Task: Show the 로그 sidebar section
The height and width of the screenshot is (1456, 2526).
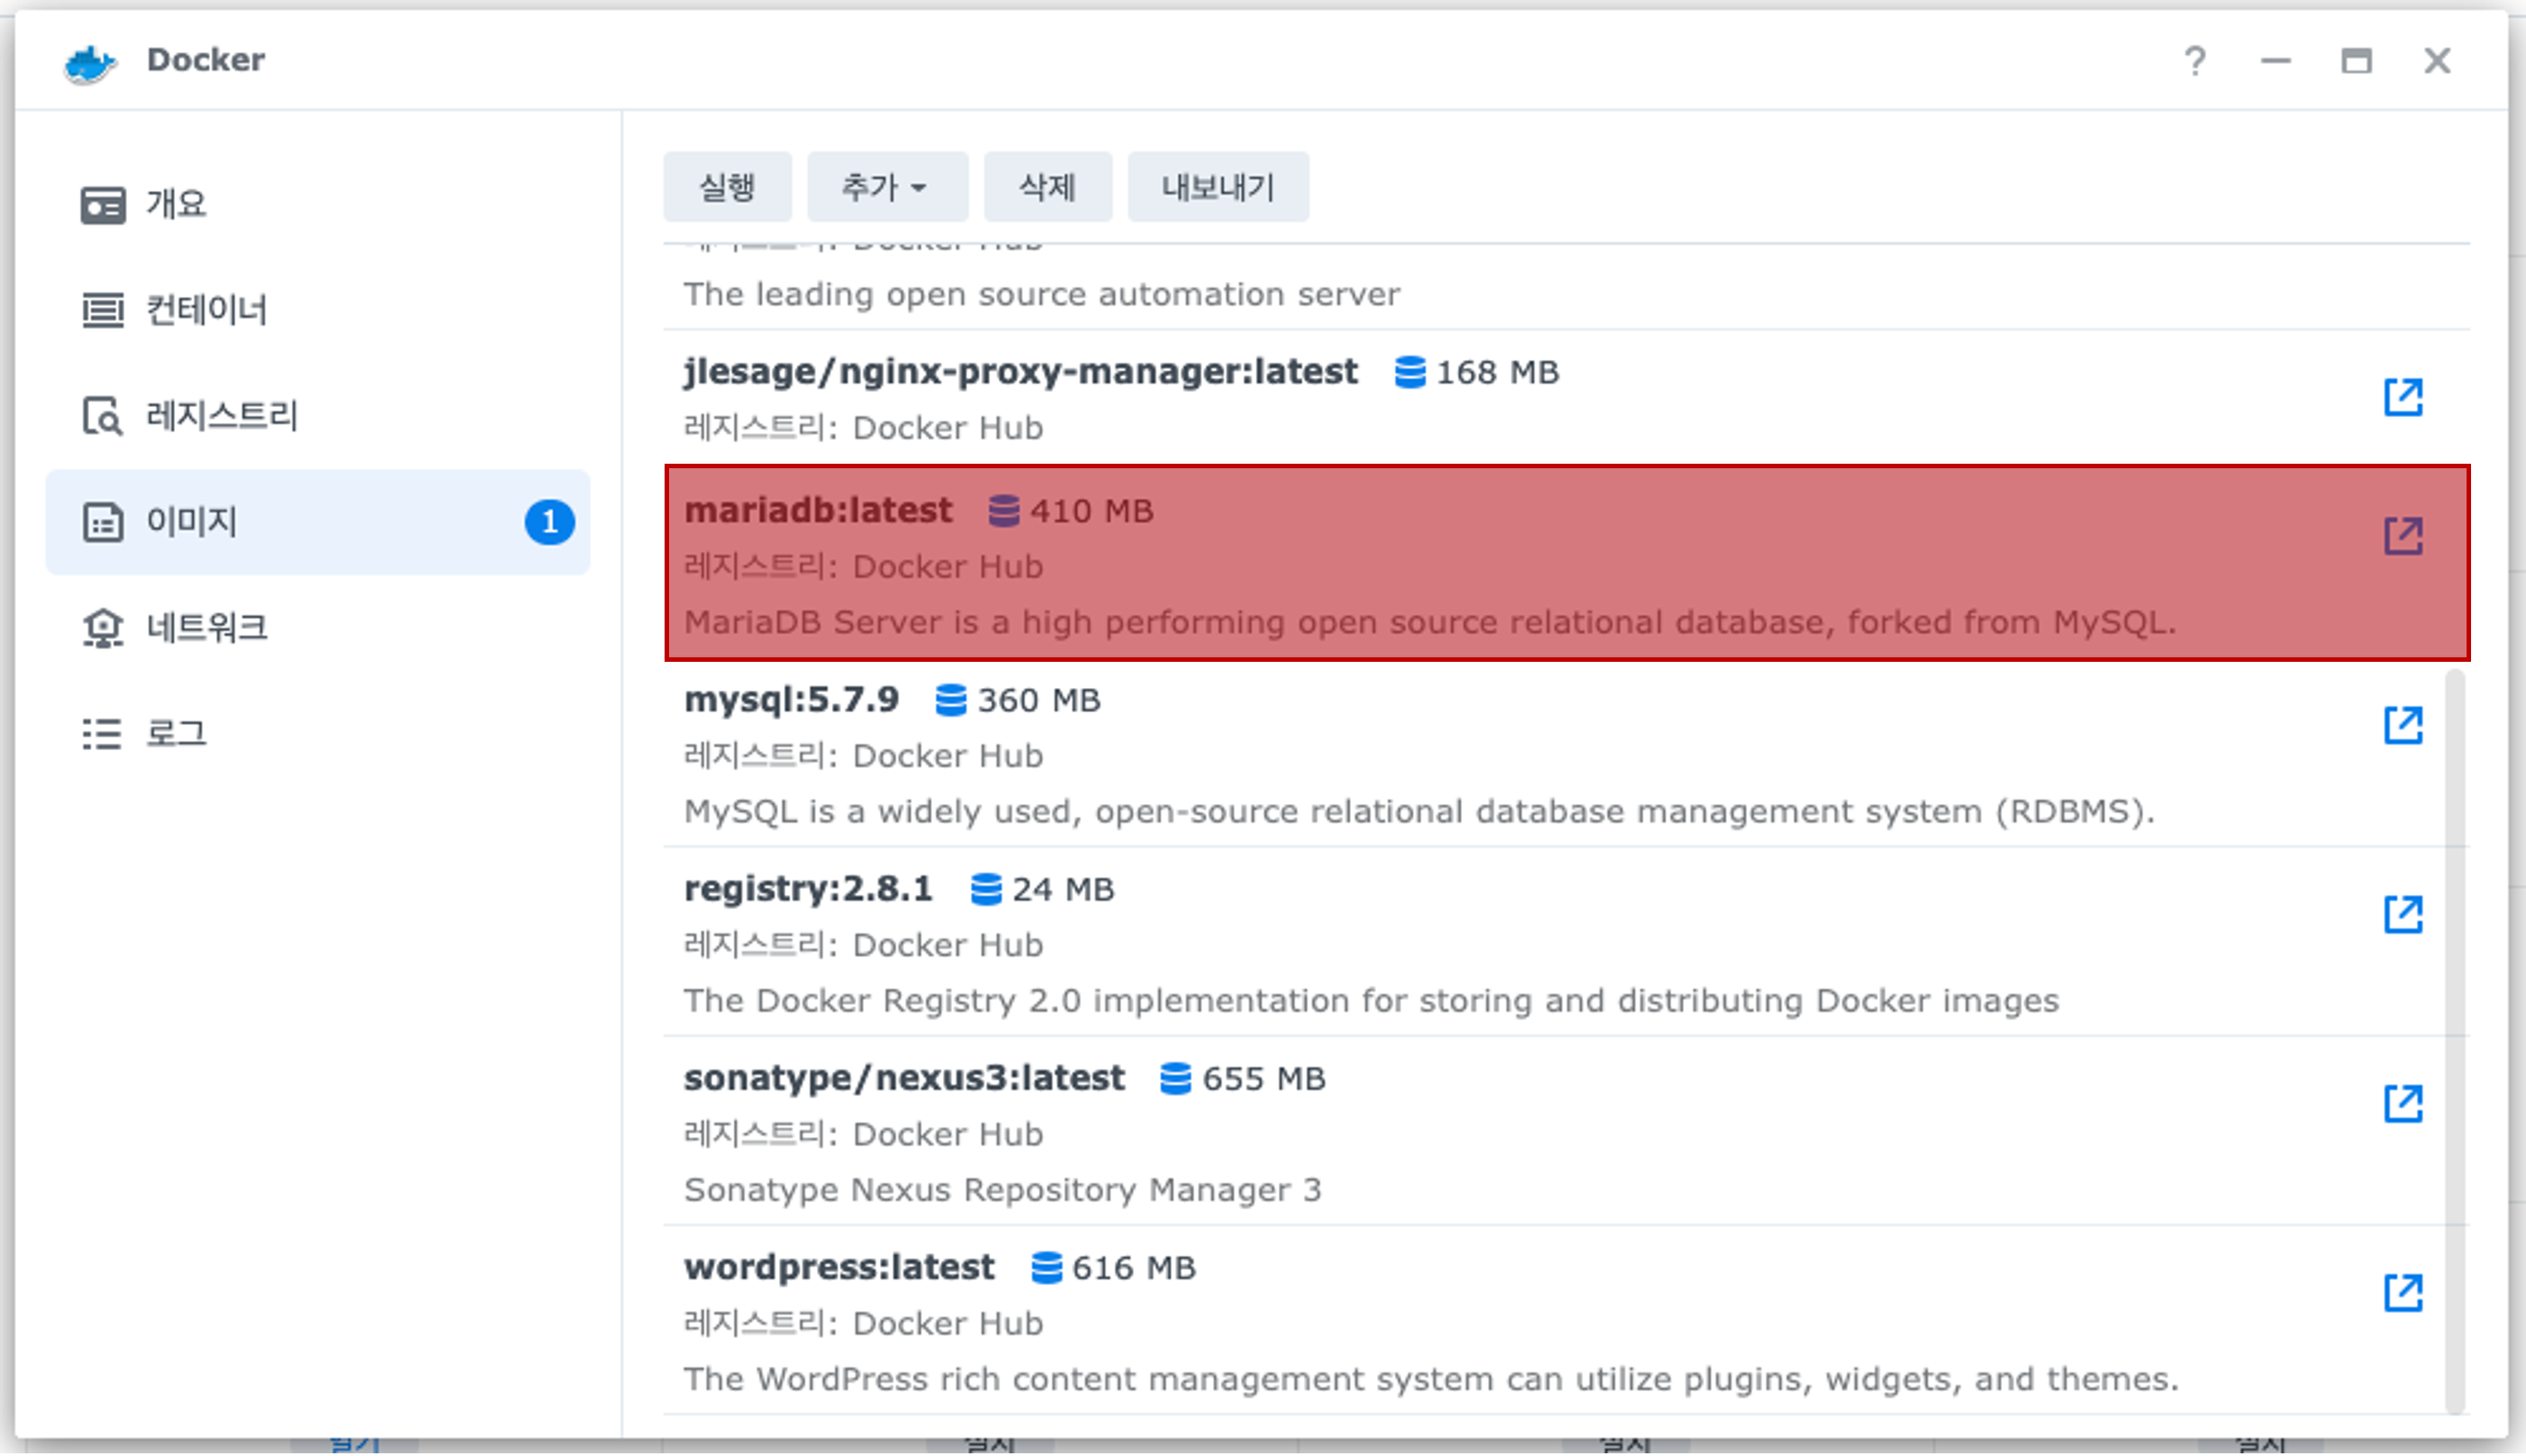Action: click(x=175, y=733)
